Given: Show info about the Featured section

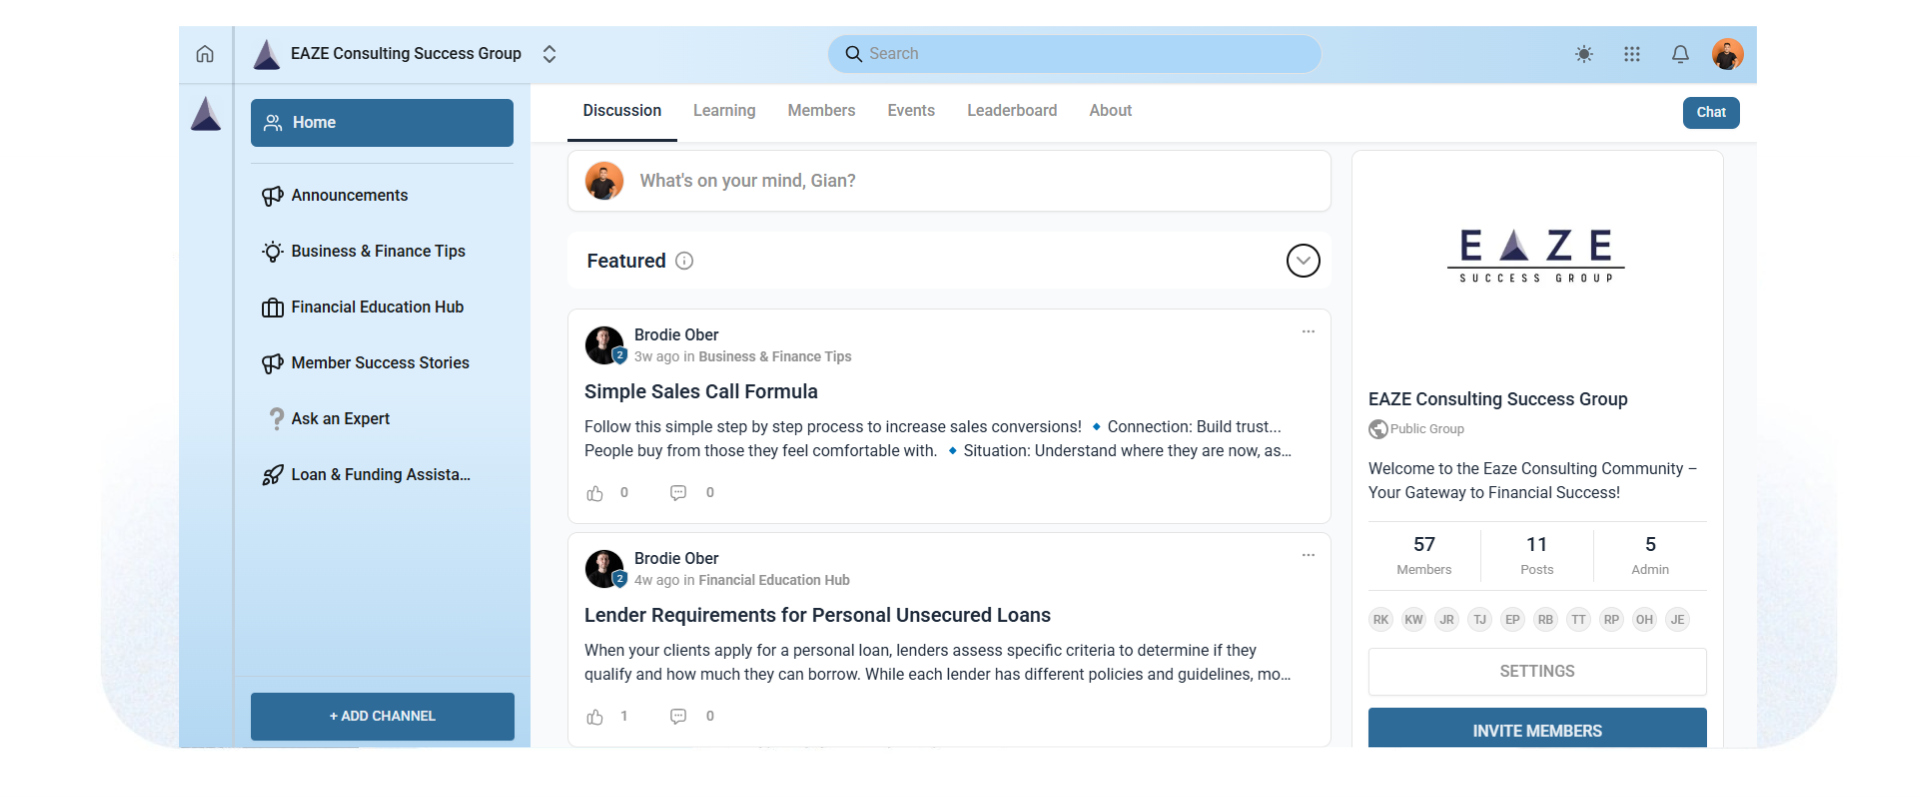Looking at the screenshot, I should [x=684, y=261].
